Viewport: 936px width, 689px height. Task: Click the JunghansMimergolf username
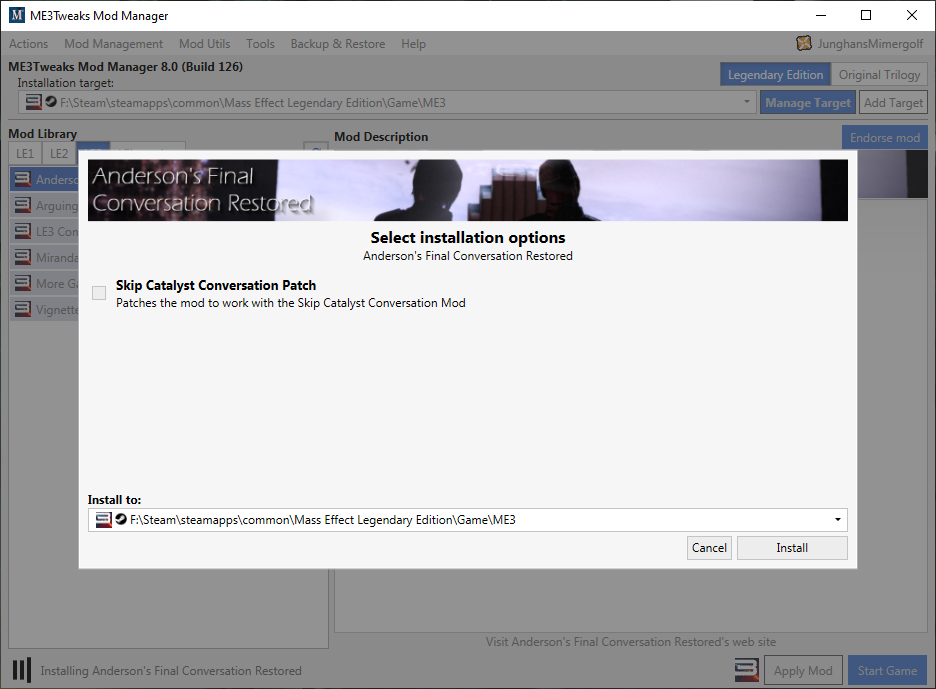tap(870, 44)
